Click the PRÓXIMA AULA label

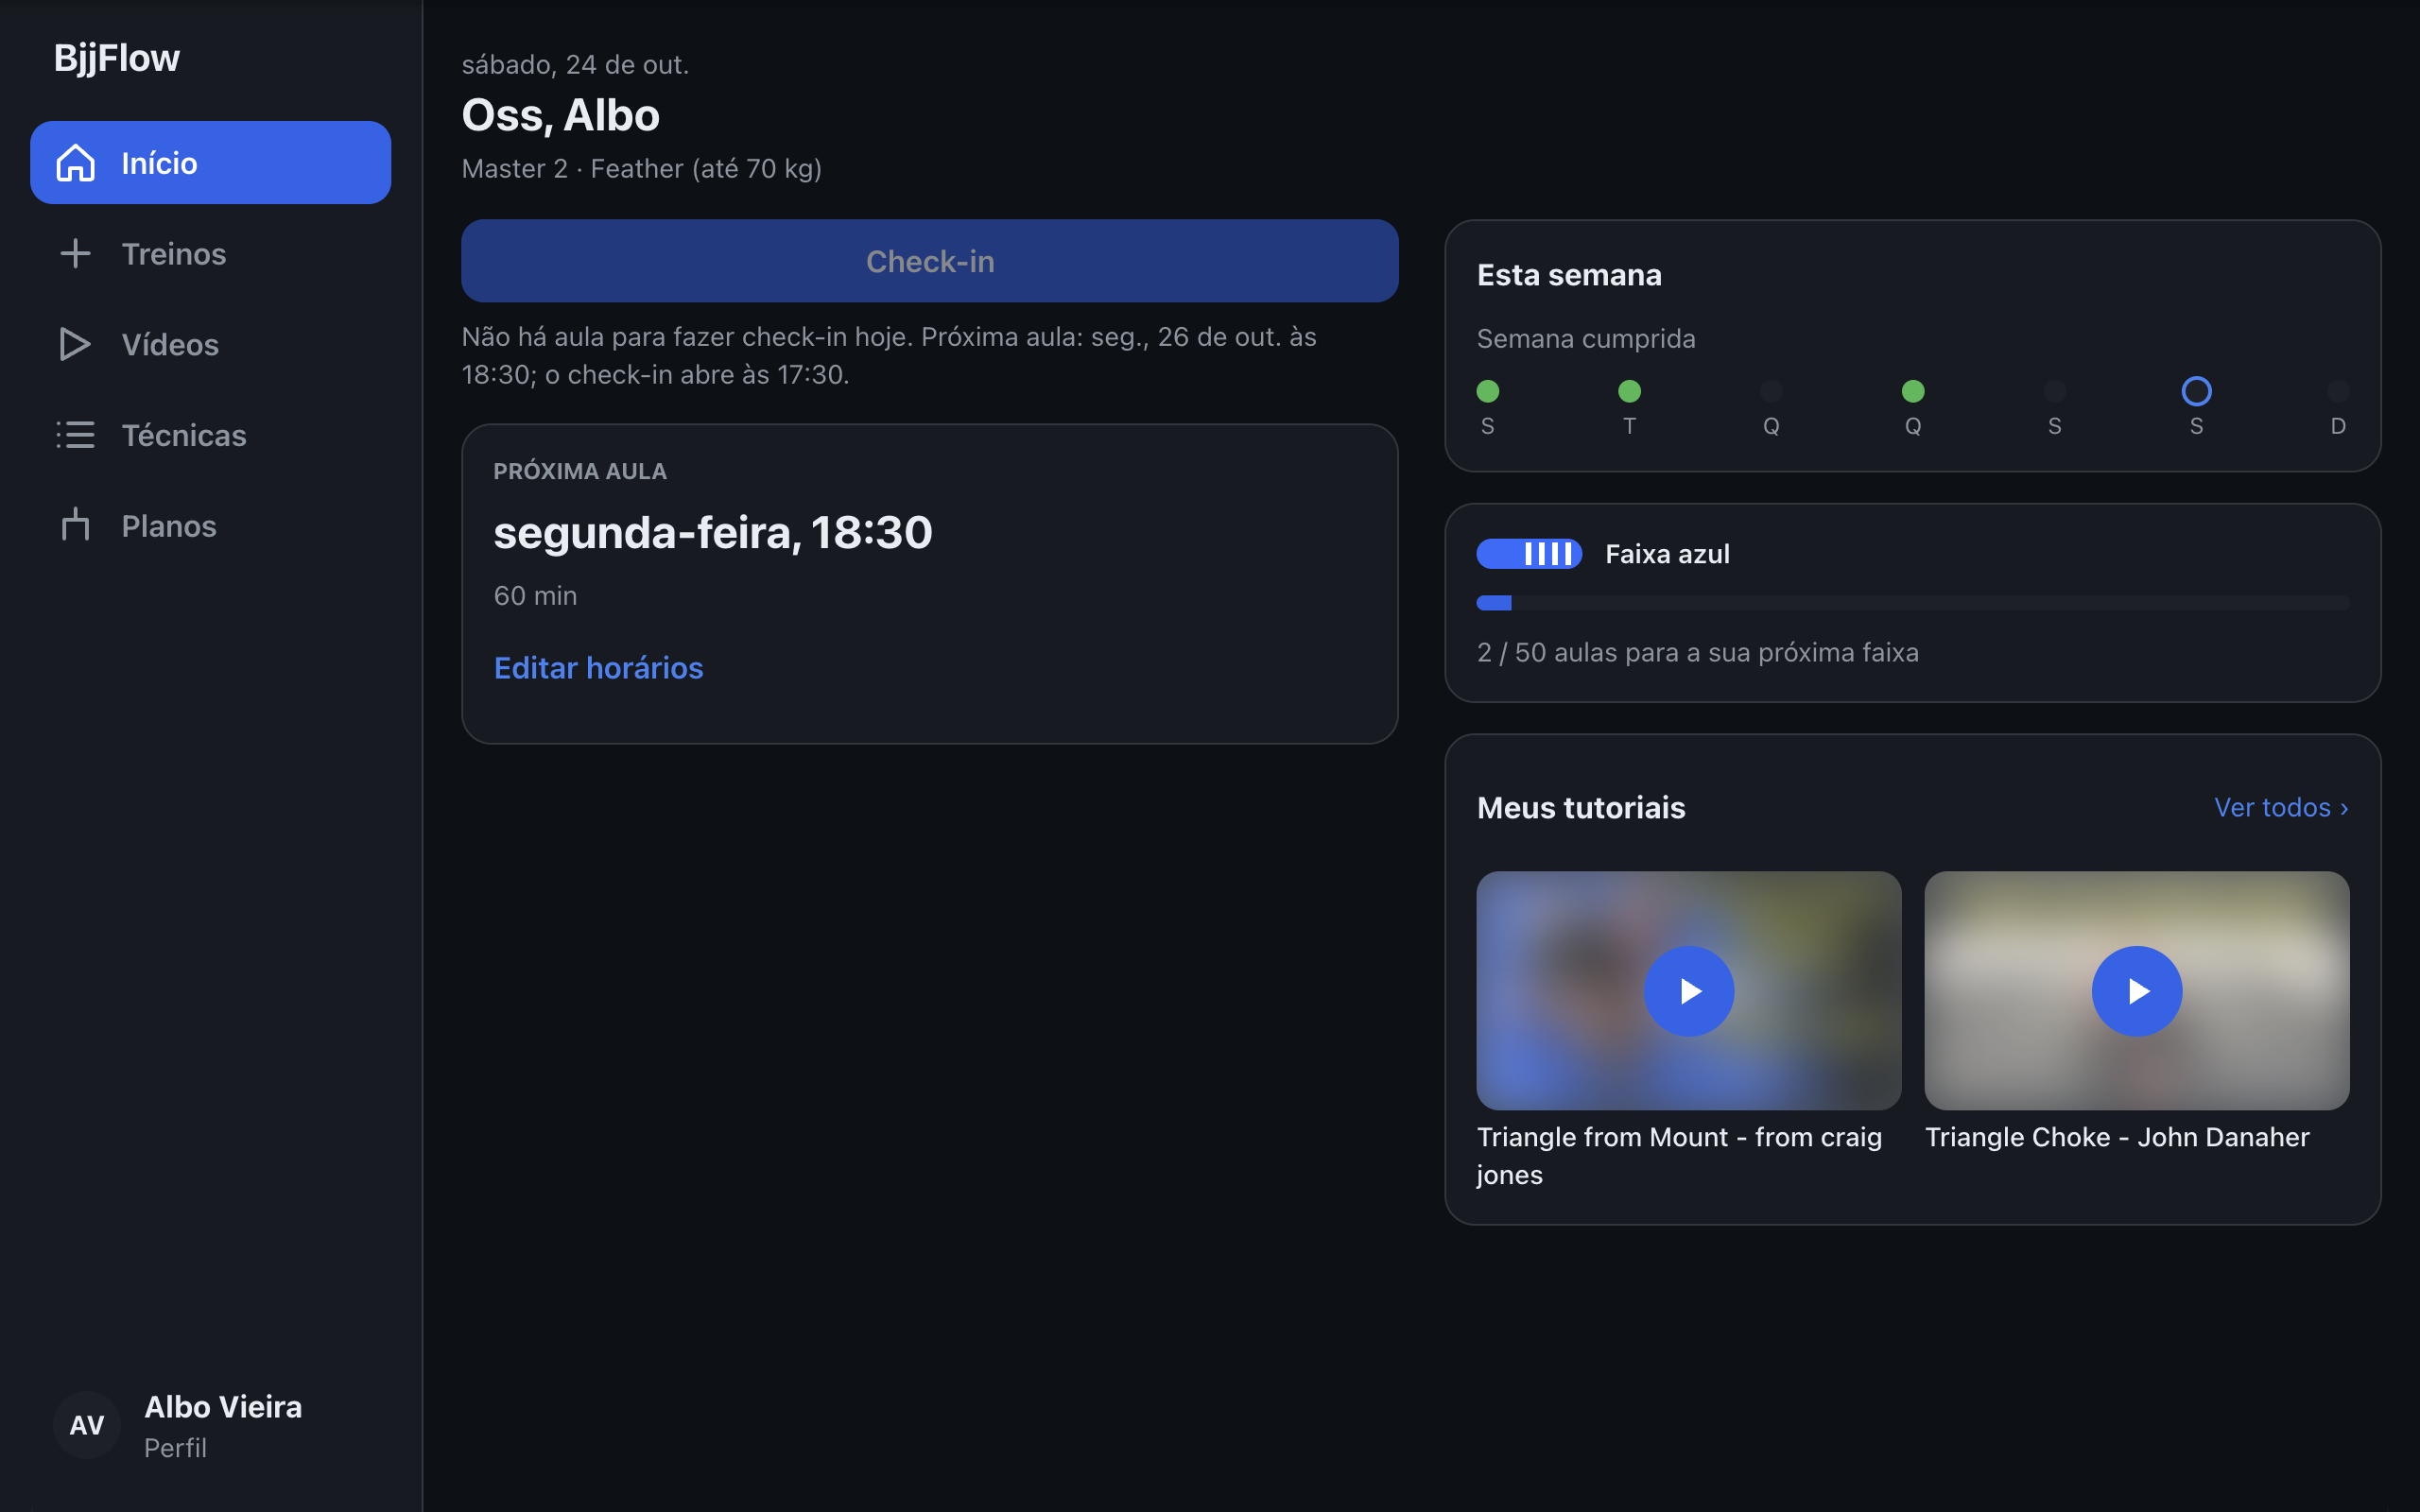click(x=580, y=471)
